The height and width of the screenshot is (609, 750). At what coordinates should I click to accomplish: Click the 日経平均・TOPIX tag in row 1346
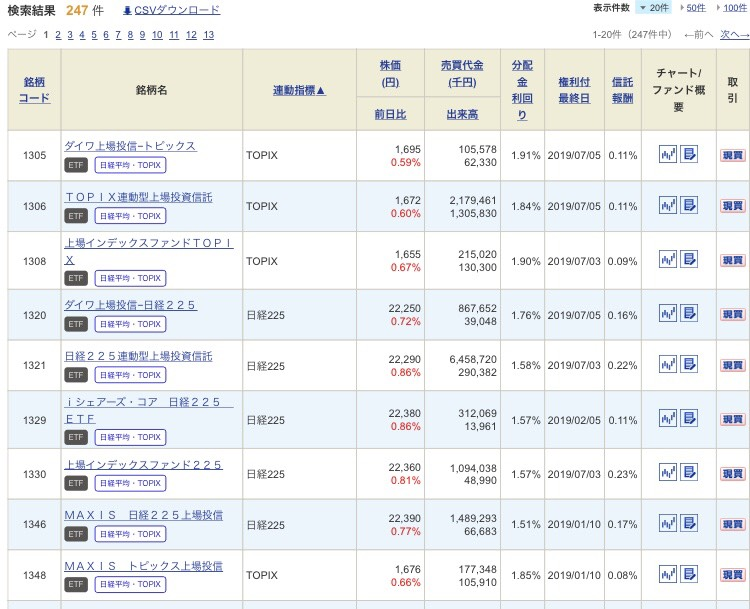pyautogui.click(x=131, y=534)
